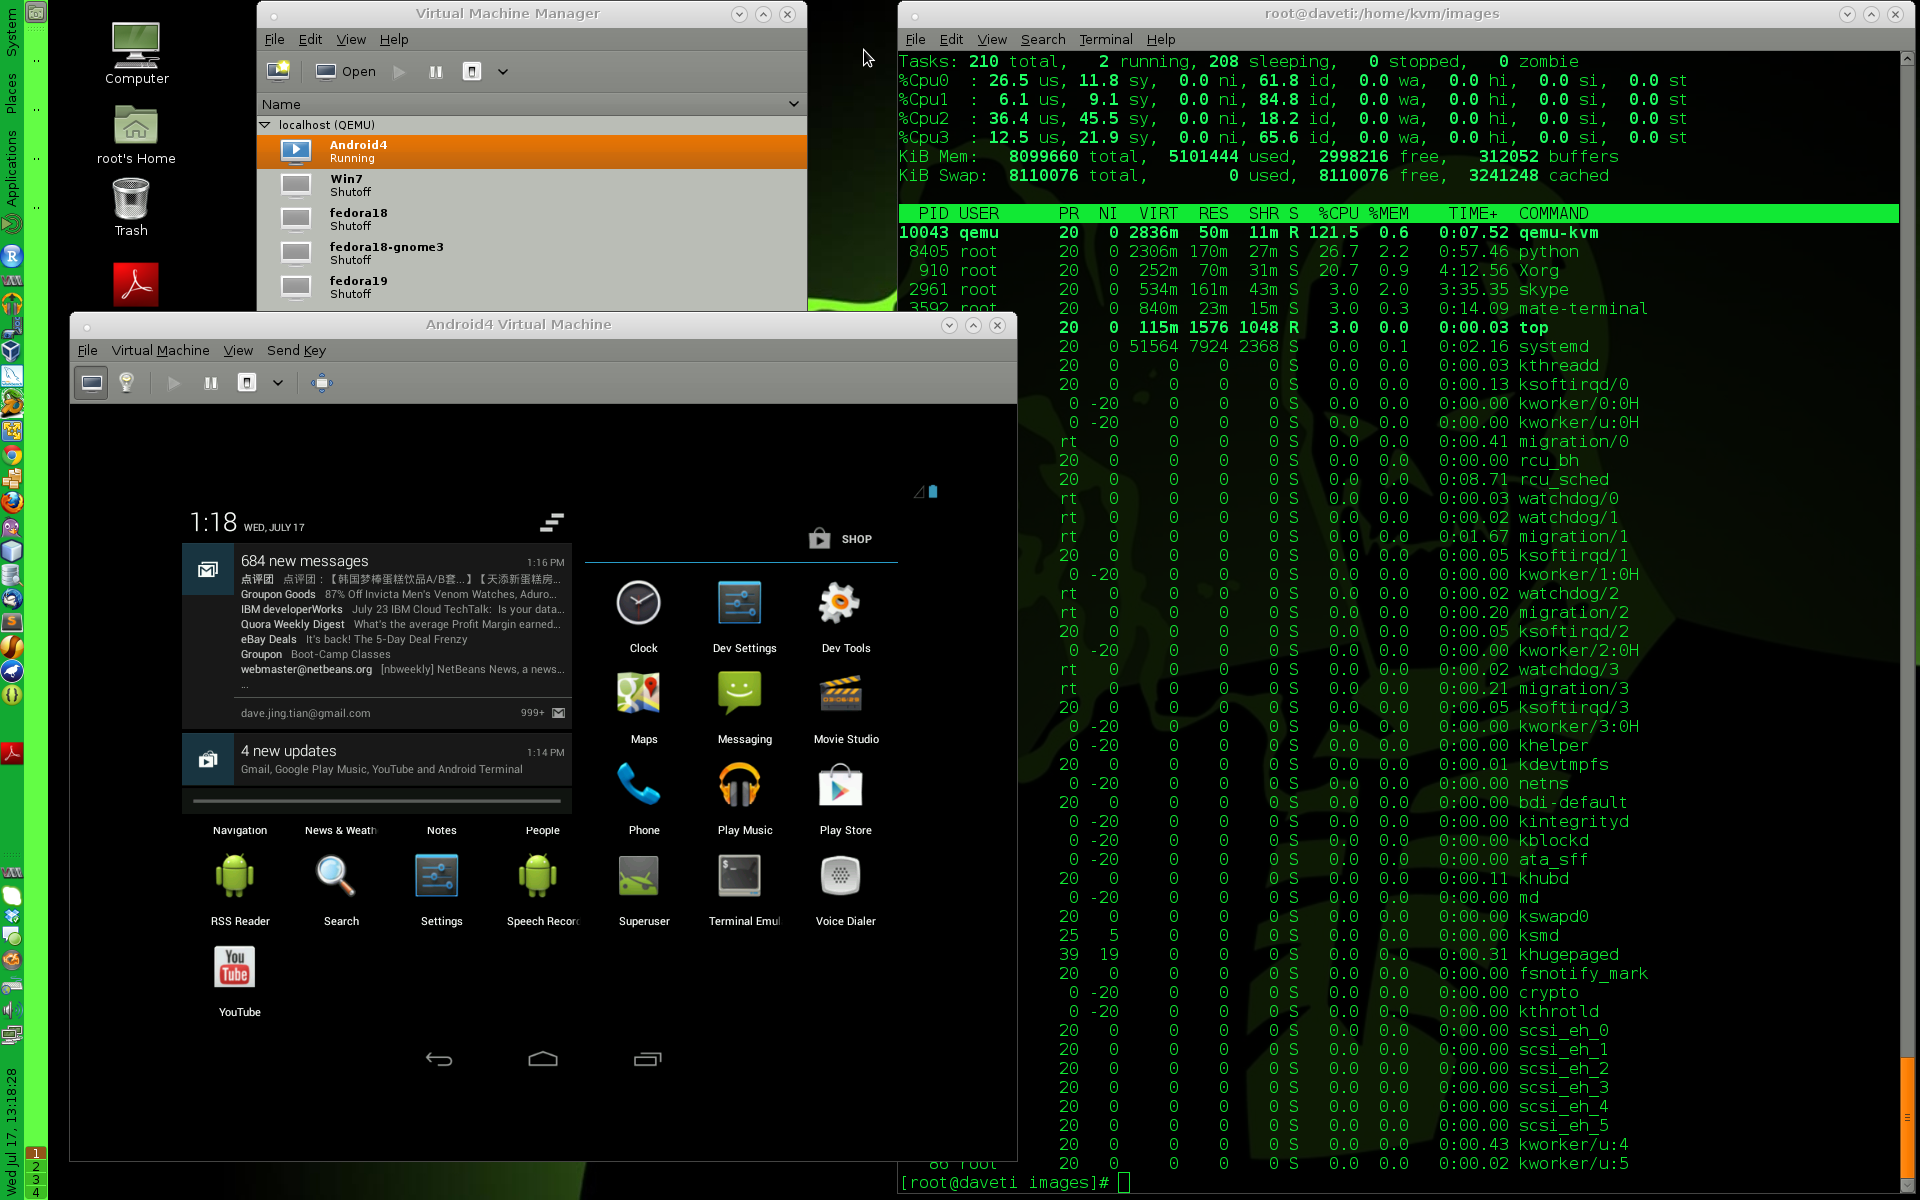Open Messaging app icon
Screen dimensions: 1920x1200
(x=739, y=694)
